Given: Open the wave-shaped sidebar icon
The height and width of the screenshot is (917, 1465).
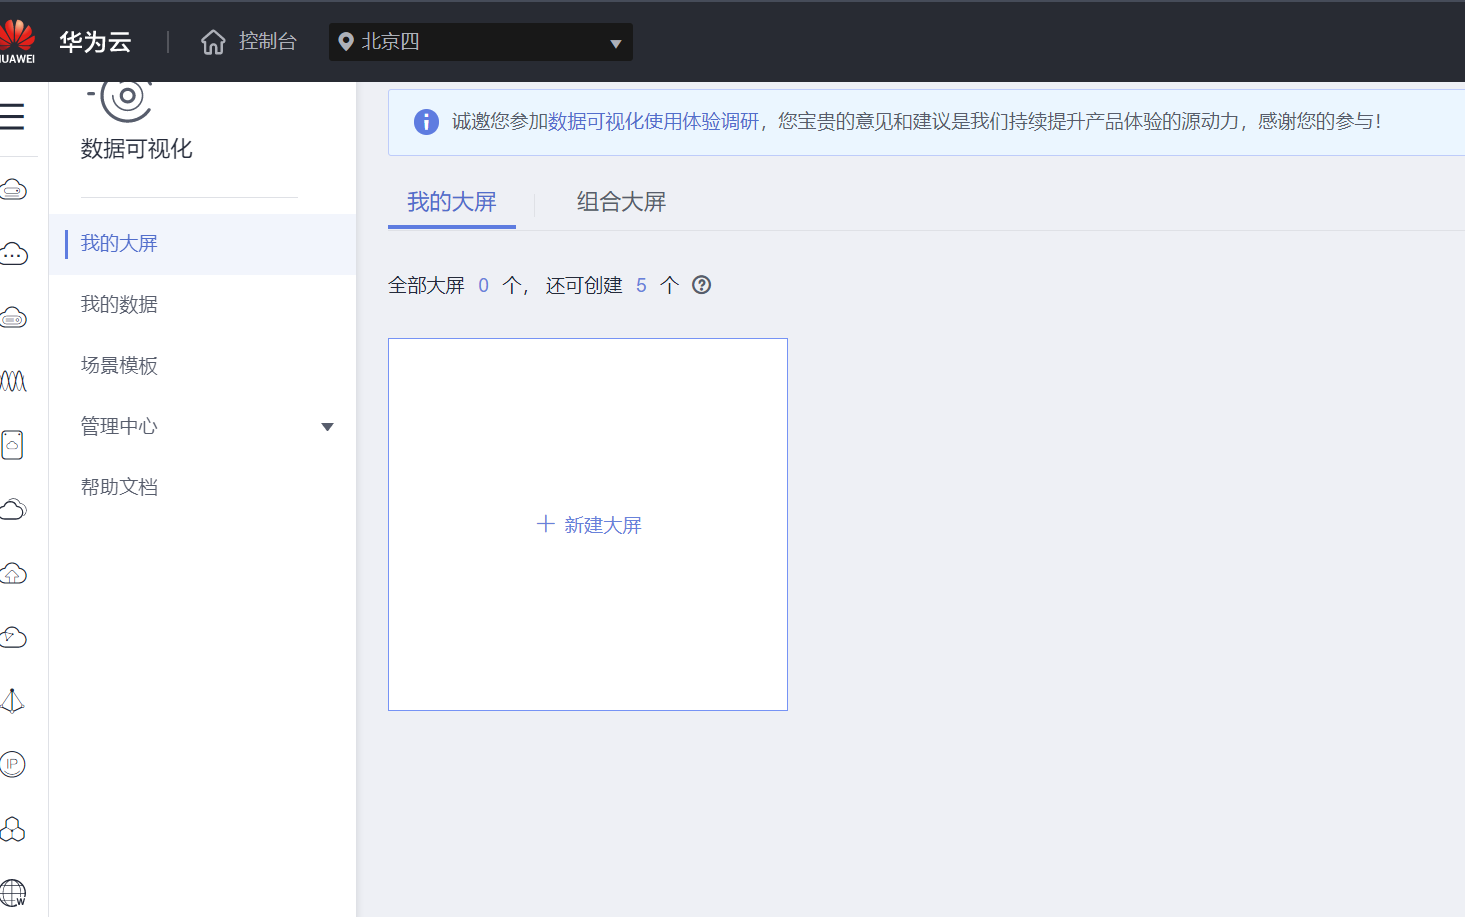Looking at the screenshot, I should [13, 381].
